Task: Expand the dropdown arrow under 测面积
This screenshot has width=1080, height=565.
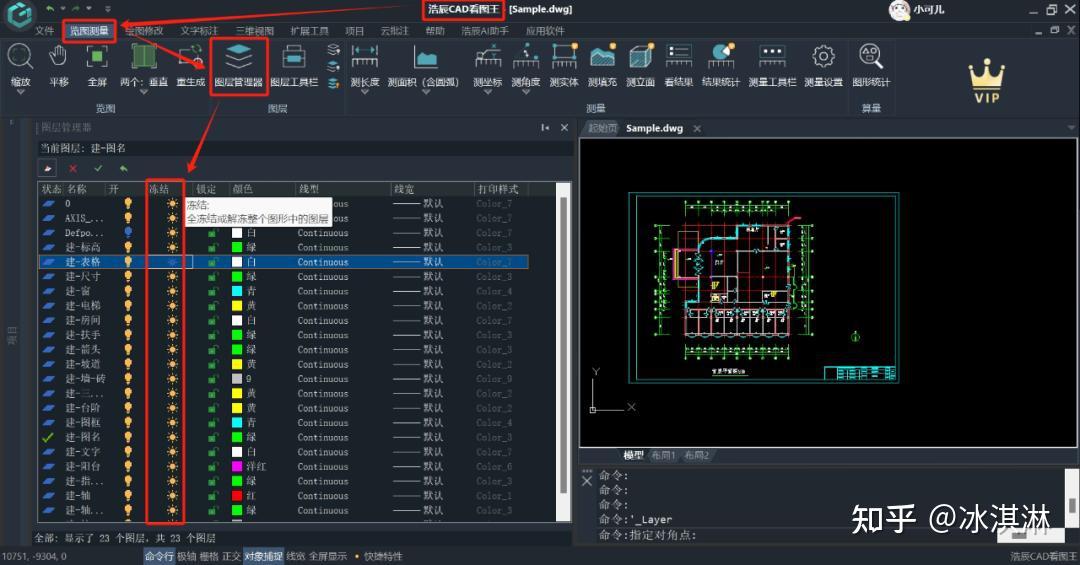Action: coord(425,92)
